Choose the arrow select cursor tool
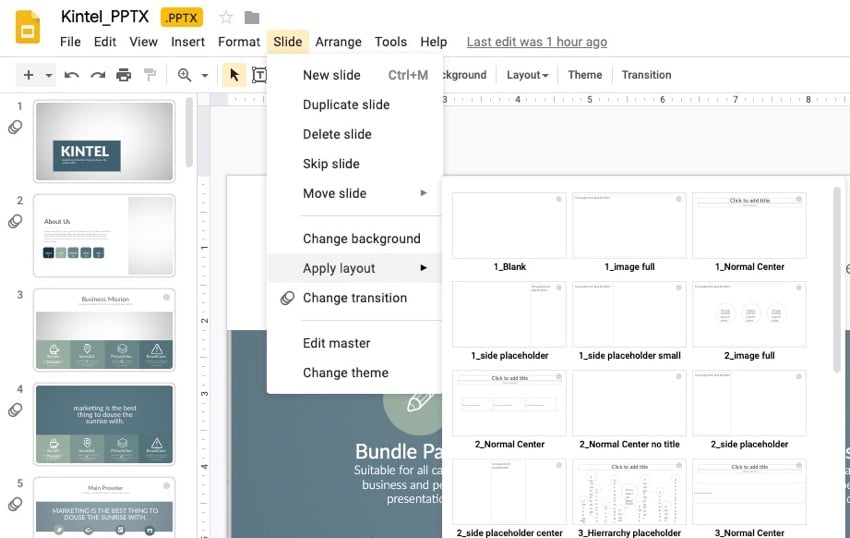Image resolution: width=850 pixels, height=538 pixels. point(234,75)
